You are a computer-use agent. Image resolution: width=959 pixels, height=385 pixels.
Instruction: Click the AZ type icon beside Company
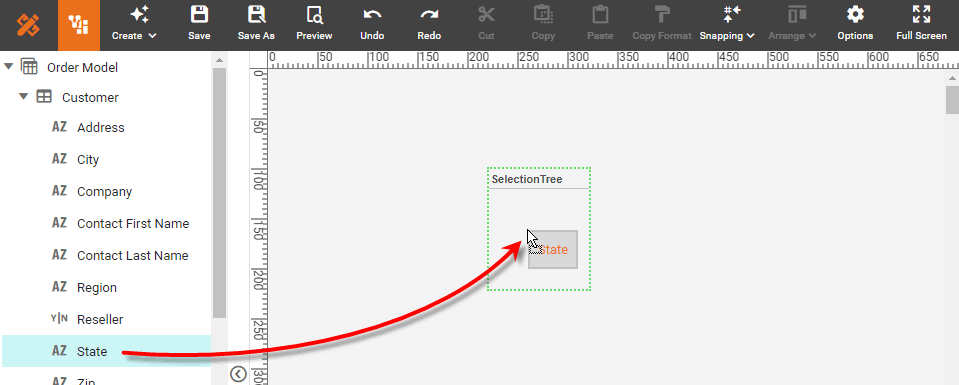(59, 190)
